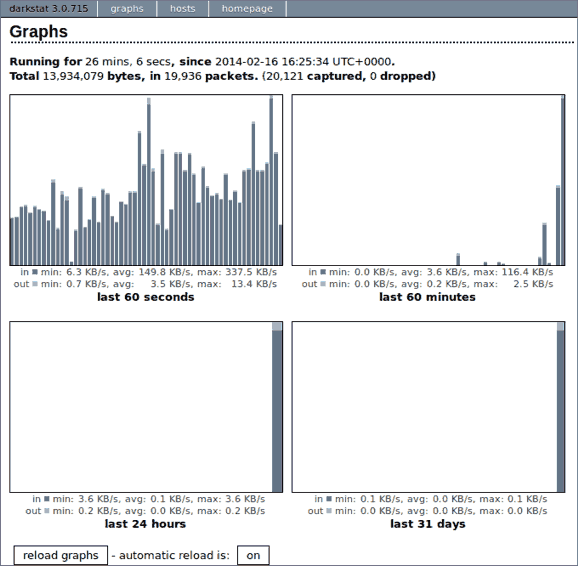Click the last 31 days graph

(428, 407)
